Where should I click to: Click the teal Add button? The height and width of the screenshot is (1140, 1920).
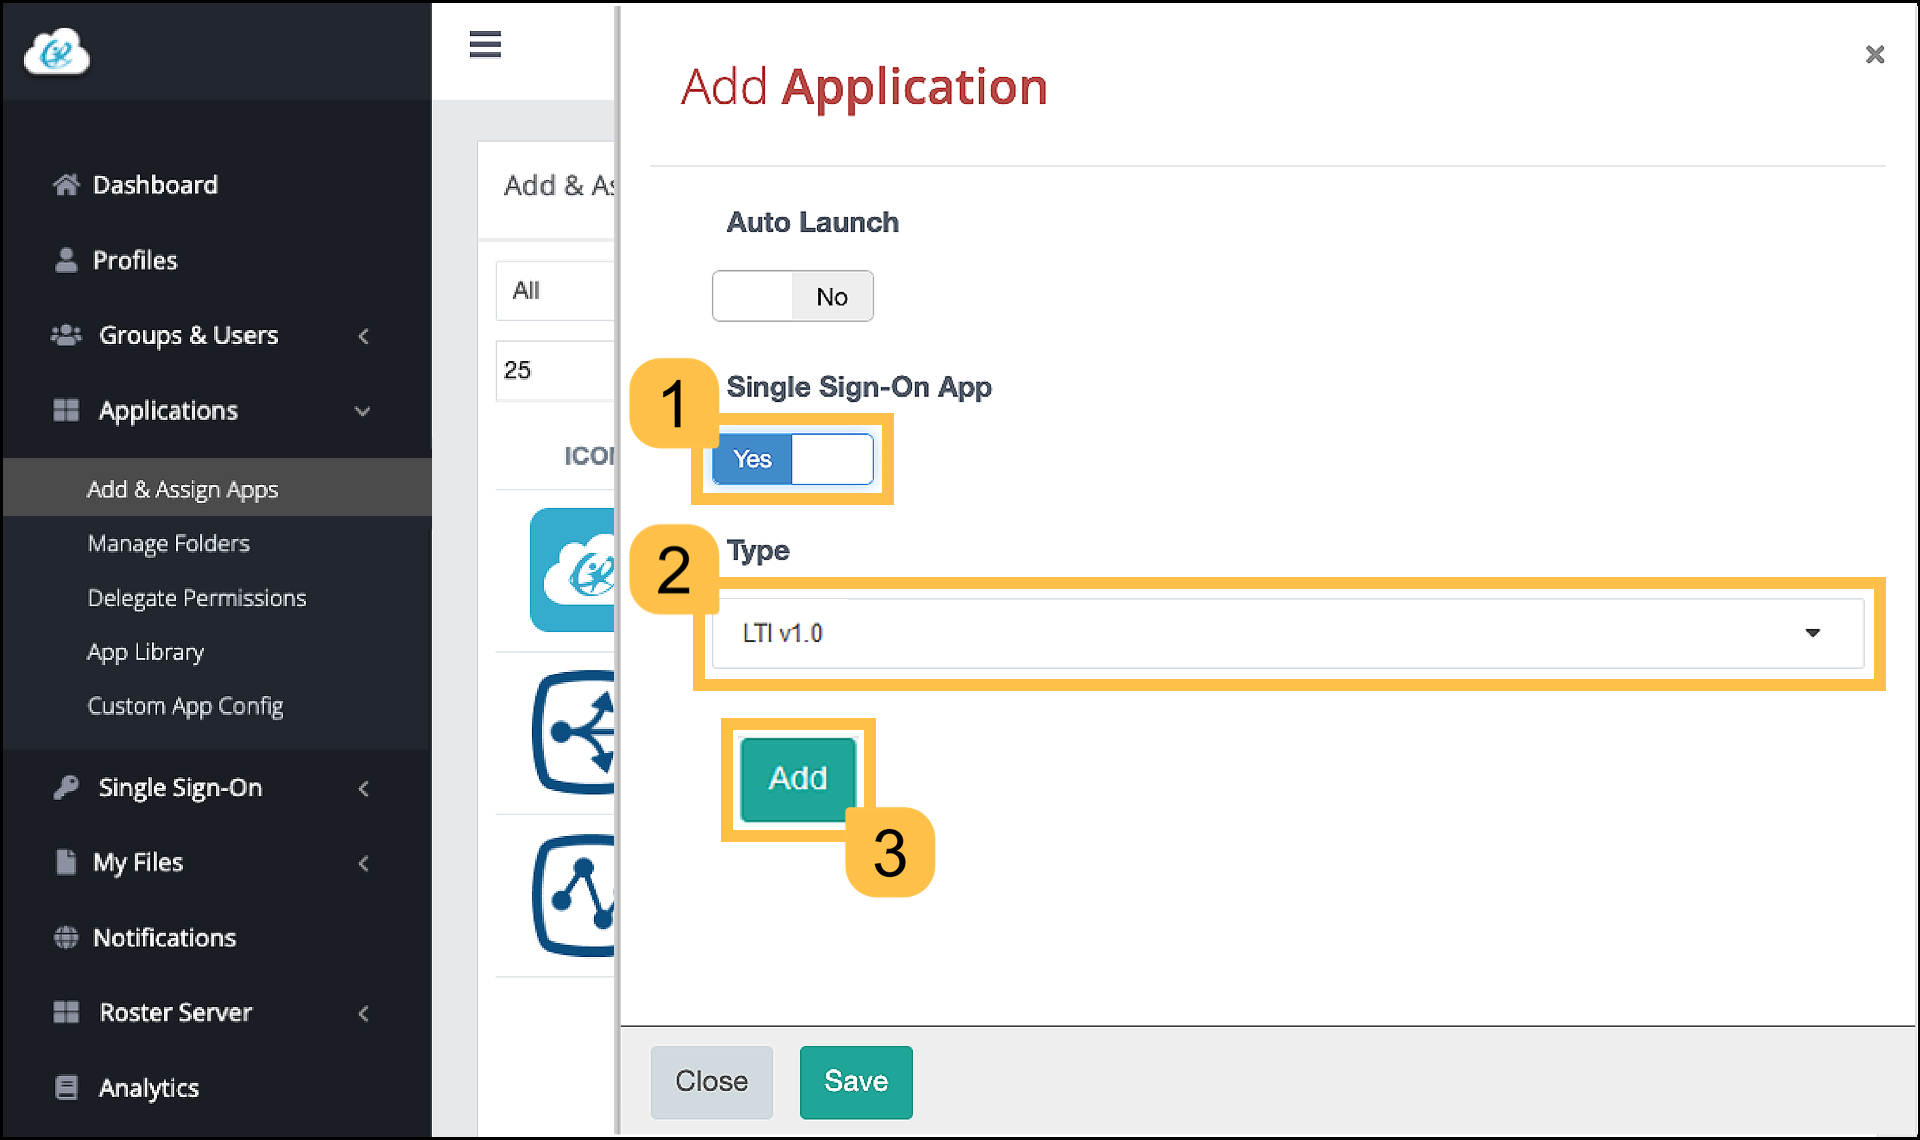797,779
